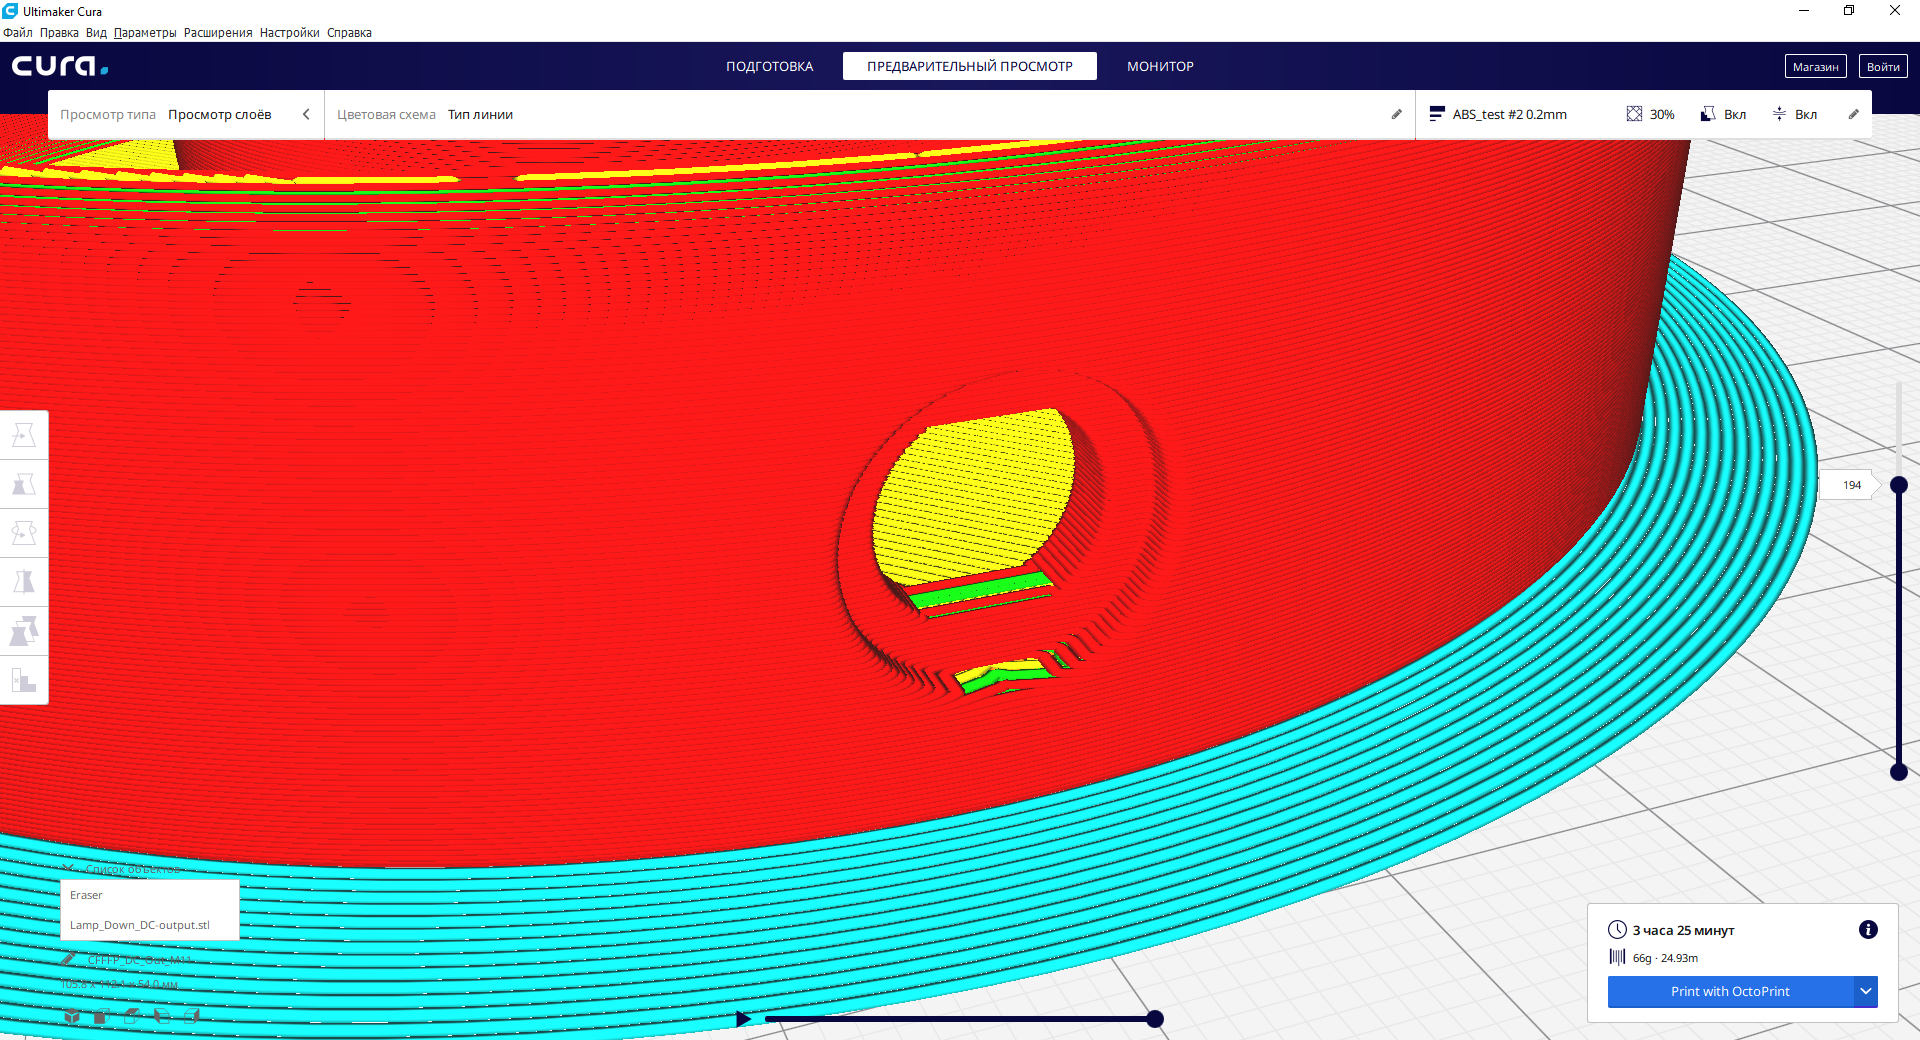Click the adhesion 'Вкл' indicator
The height and width of the screenshot is (1040, 1920).
tap(1795, 114)
